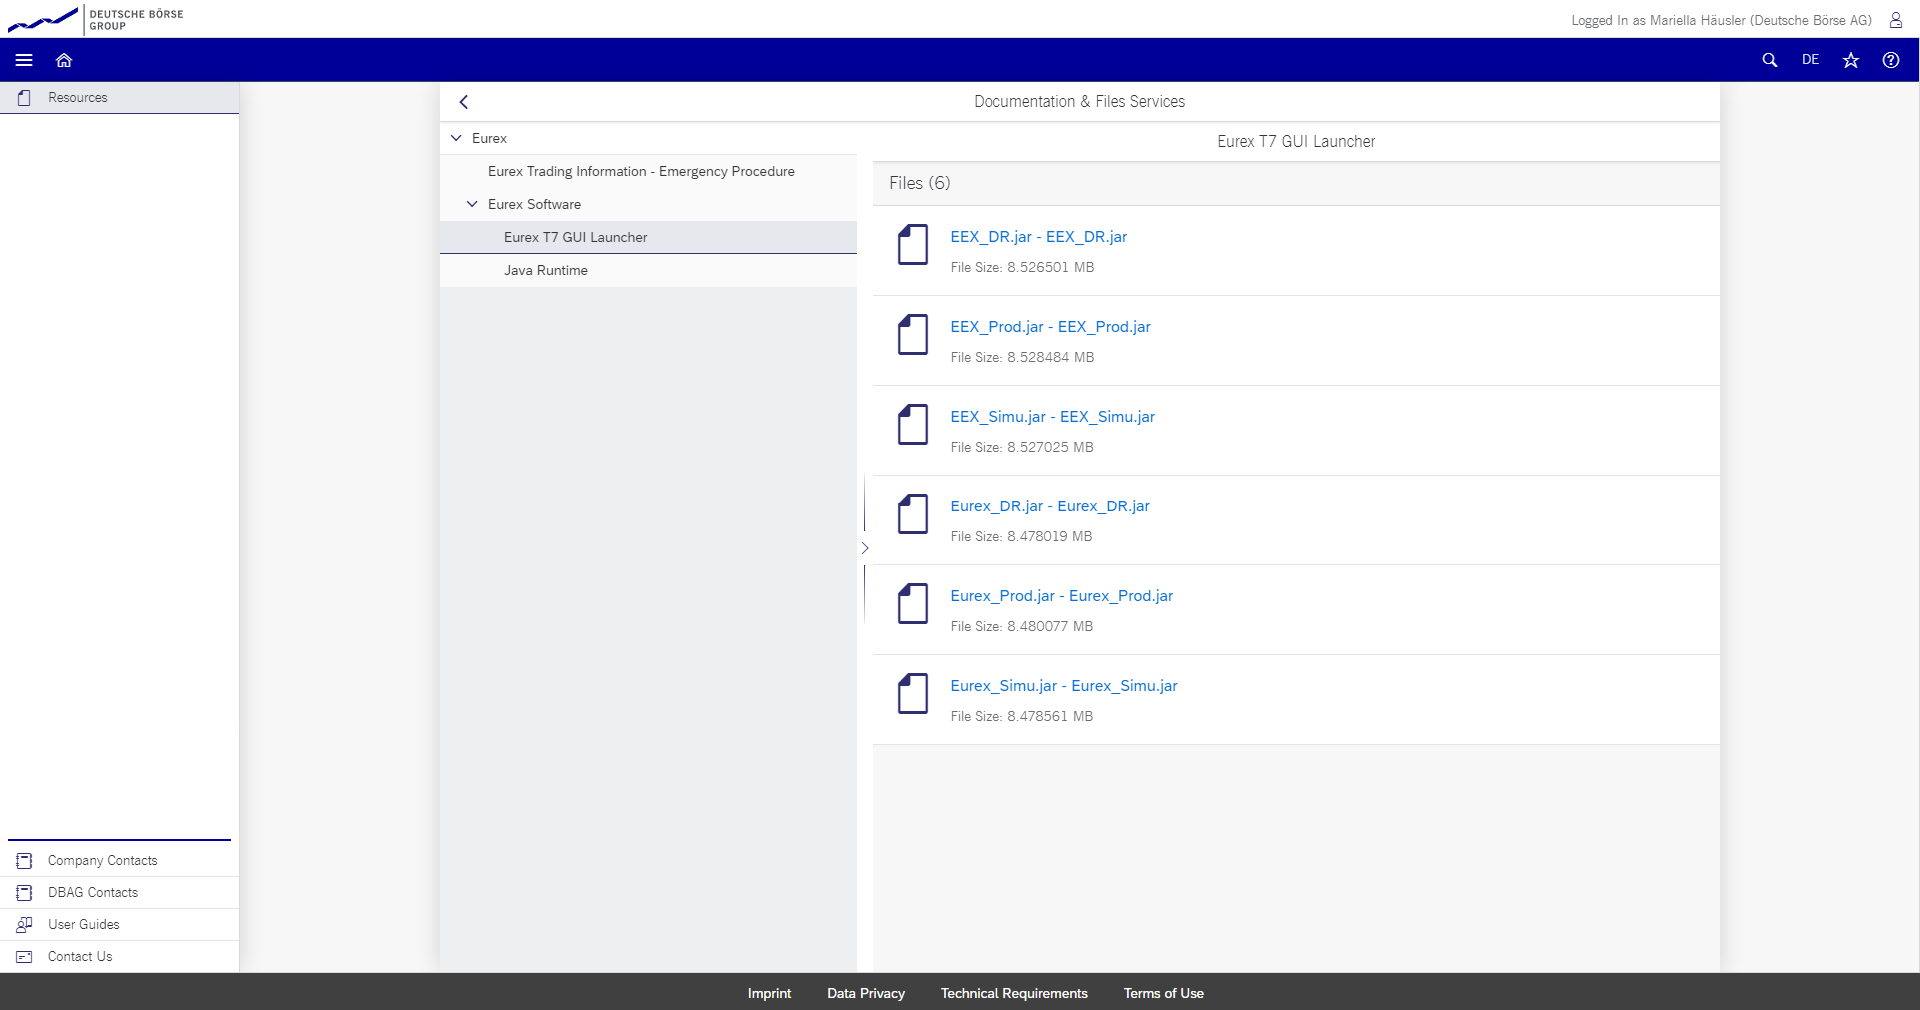Viewport: 1920px width, 1010px height.
Task: Switch language using DE button
Action: [x=1810, y=60]
